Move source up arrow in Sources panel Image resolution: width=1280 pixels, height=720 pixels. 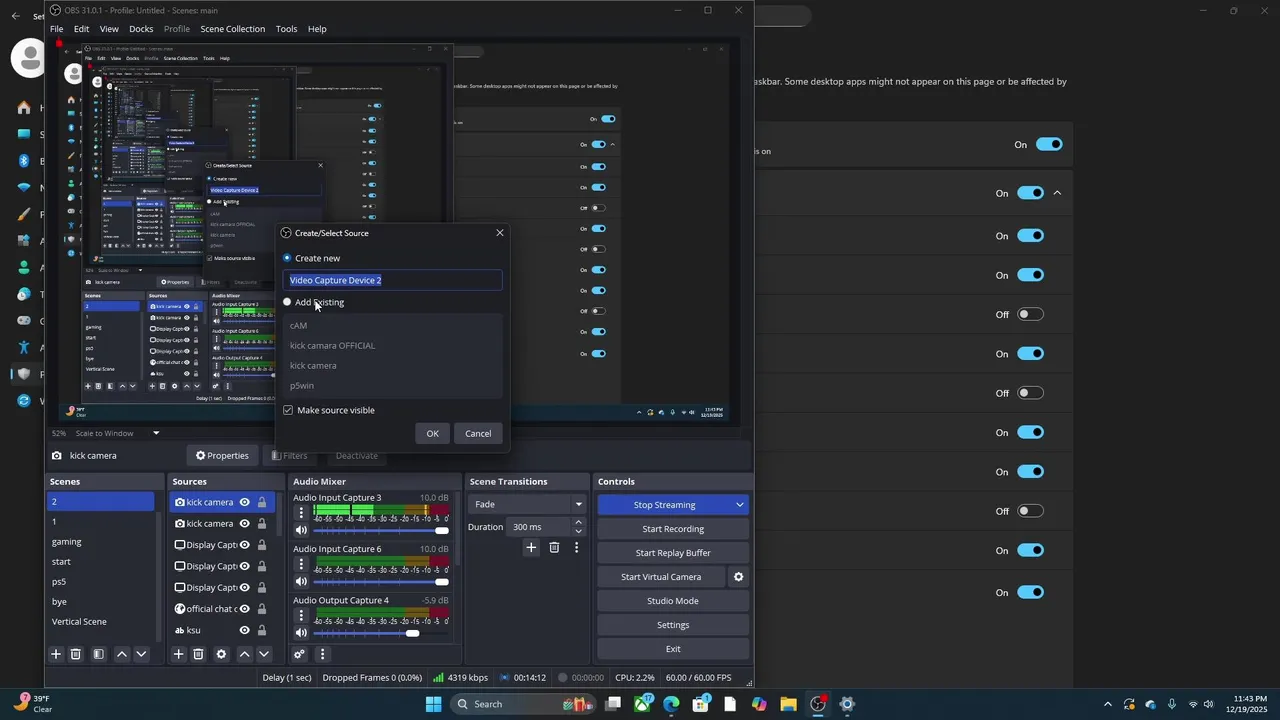coord(244,654)
